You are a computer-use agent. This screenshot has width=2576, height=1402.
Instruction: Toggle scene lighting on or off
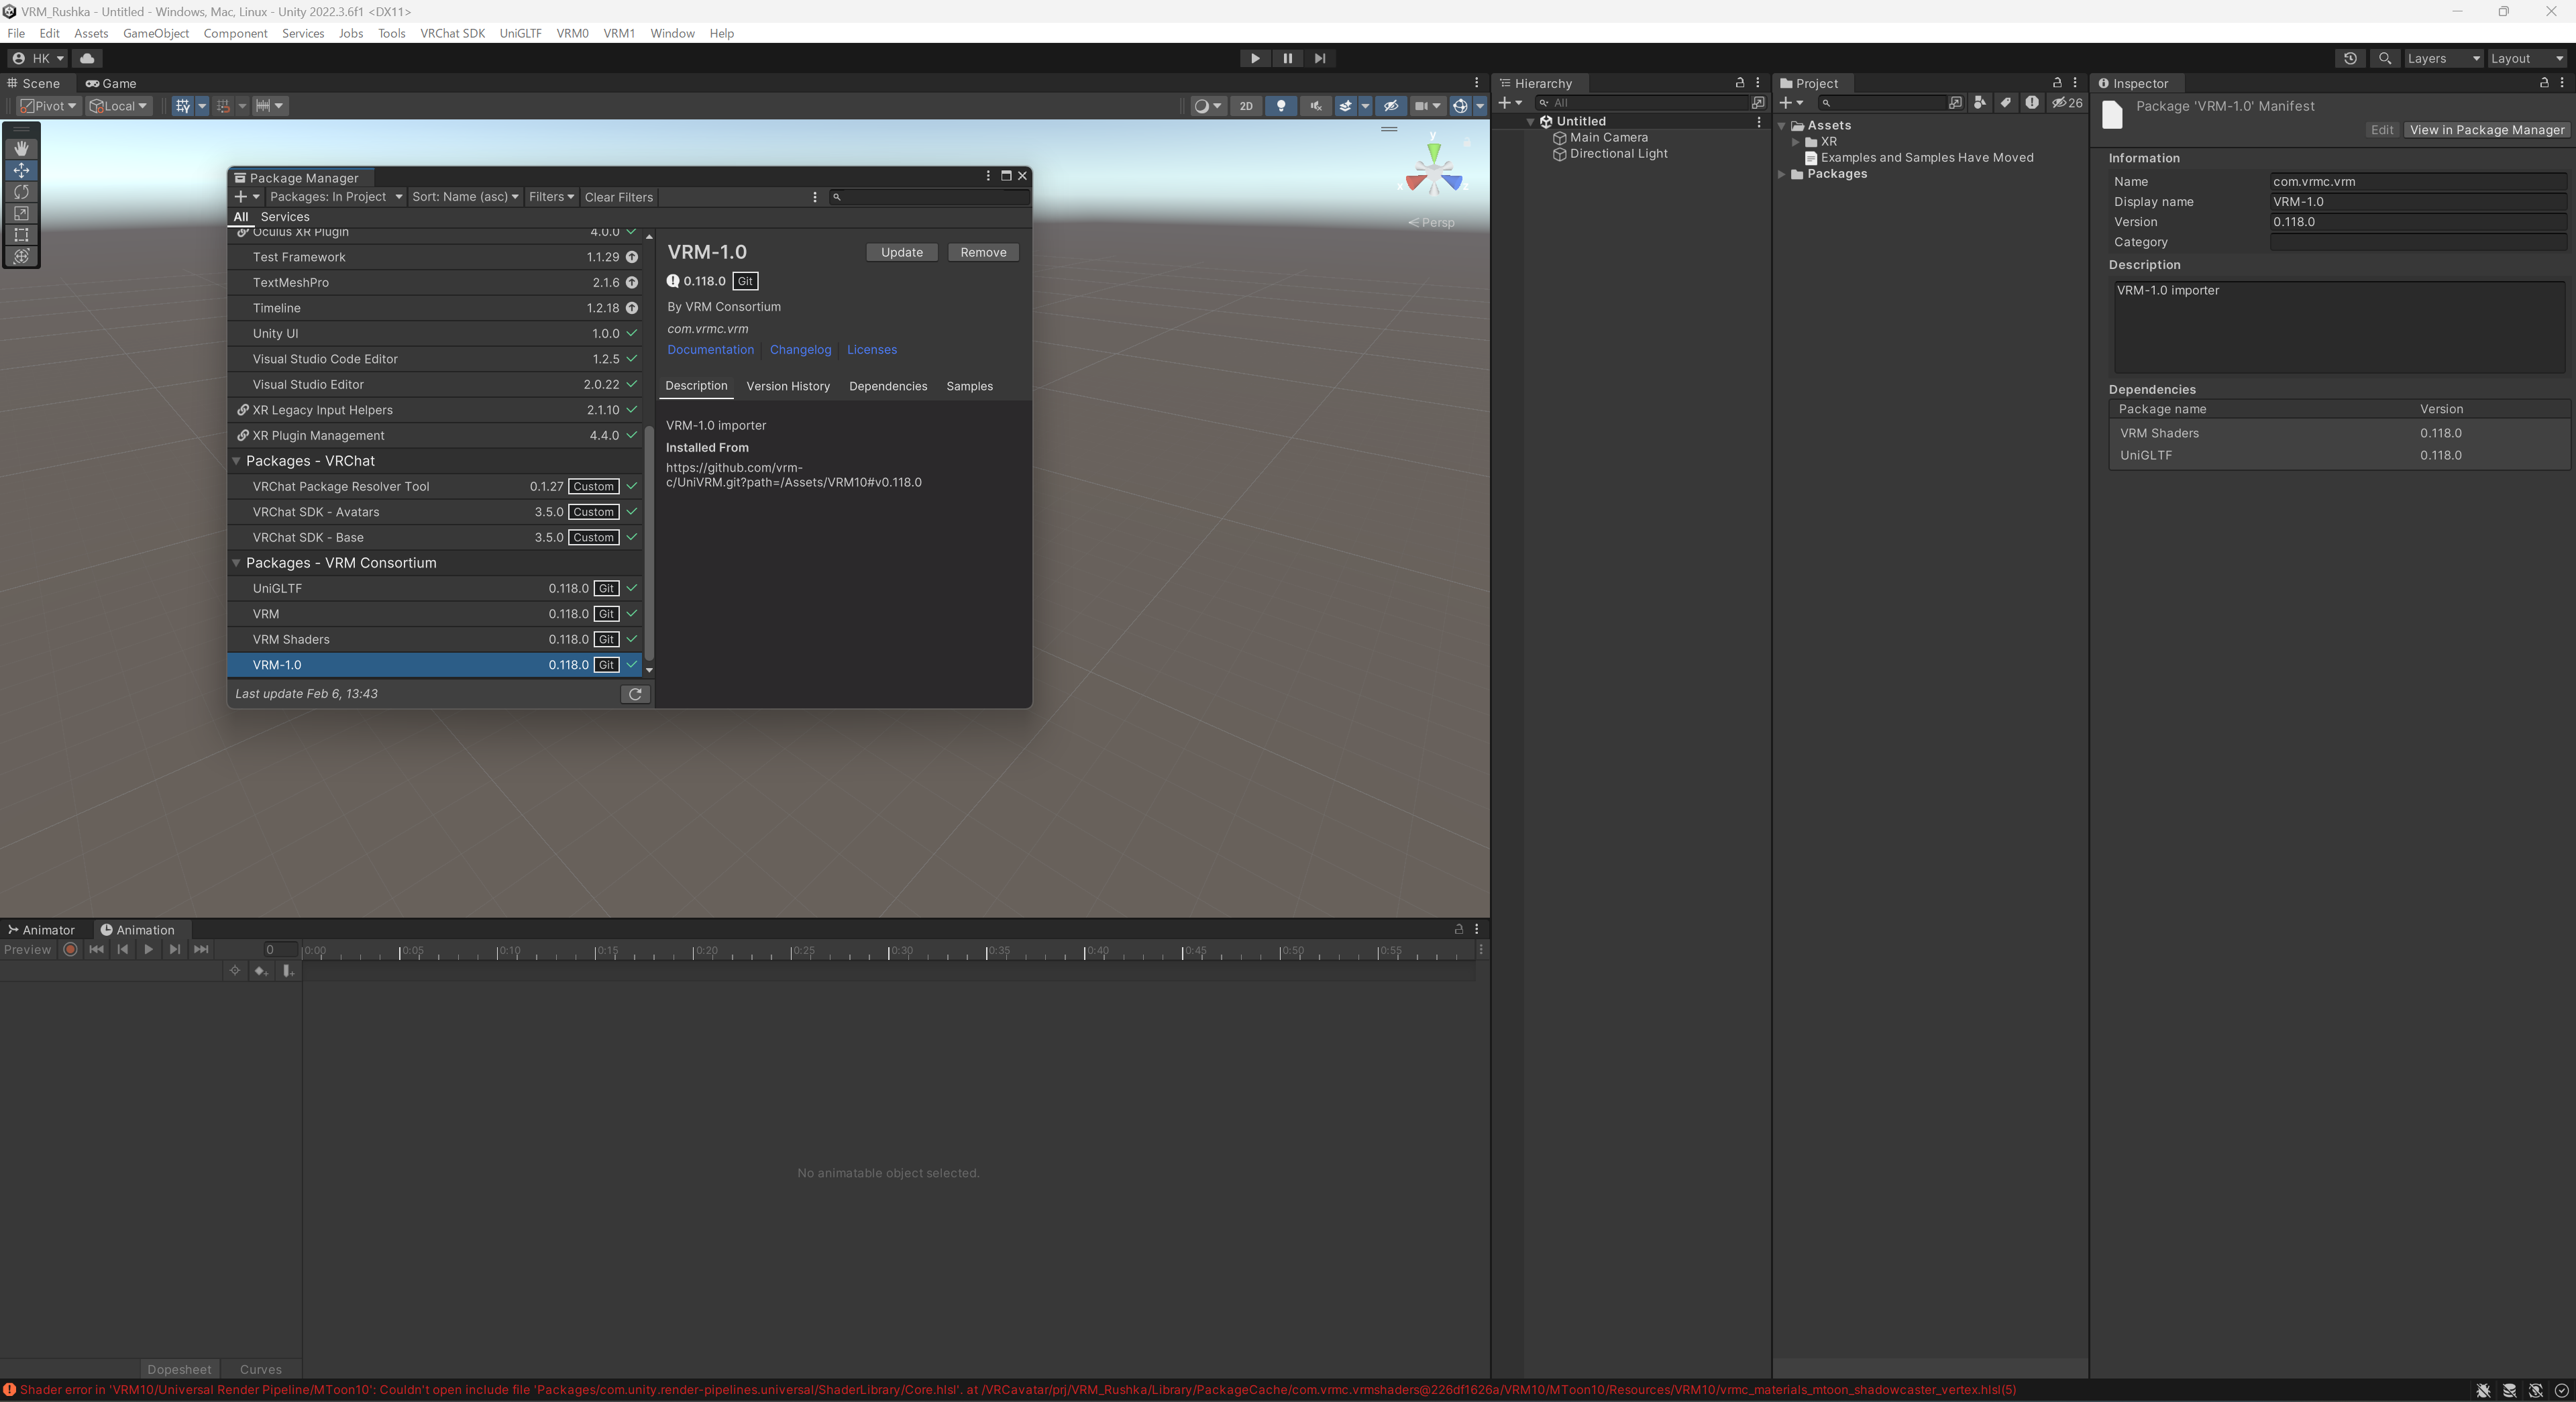[1281, 106]
